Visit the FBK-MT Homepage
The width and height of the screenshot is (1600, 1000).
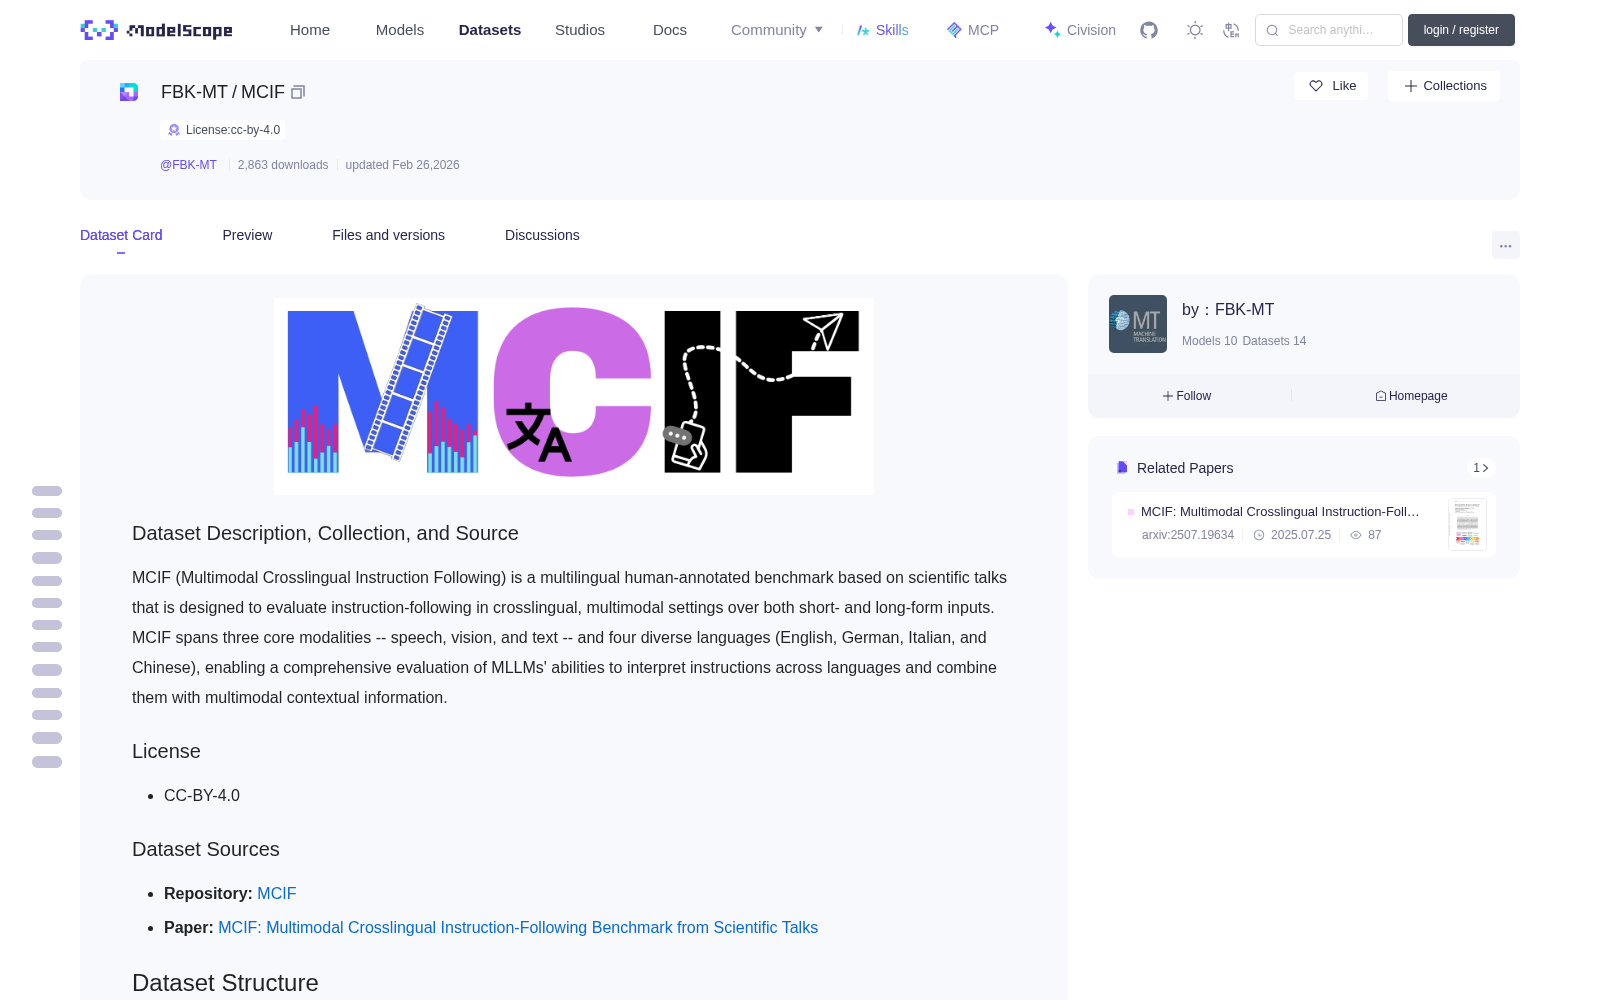[1411, 396]
